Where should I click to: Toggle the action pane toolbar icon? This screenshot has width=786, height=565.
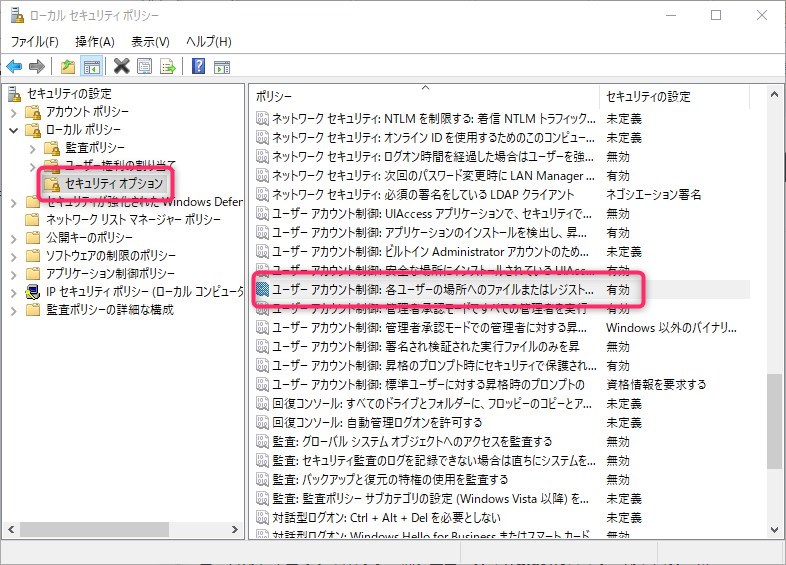222,66
